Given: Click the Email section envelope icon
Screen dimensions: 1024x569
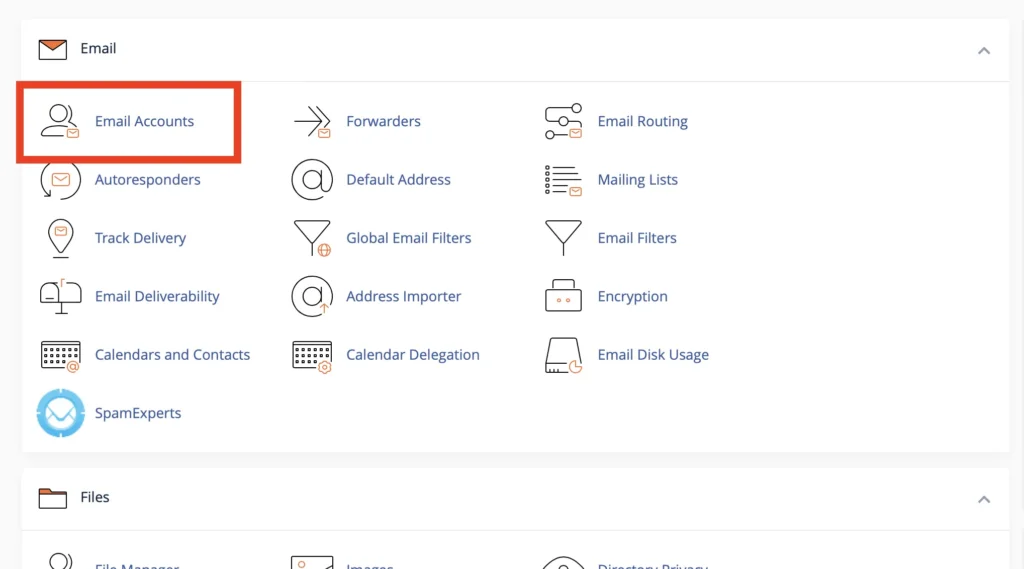Looking at the screenshot, I should coord(52,49).
